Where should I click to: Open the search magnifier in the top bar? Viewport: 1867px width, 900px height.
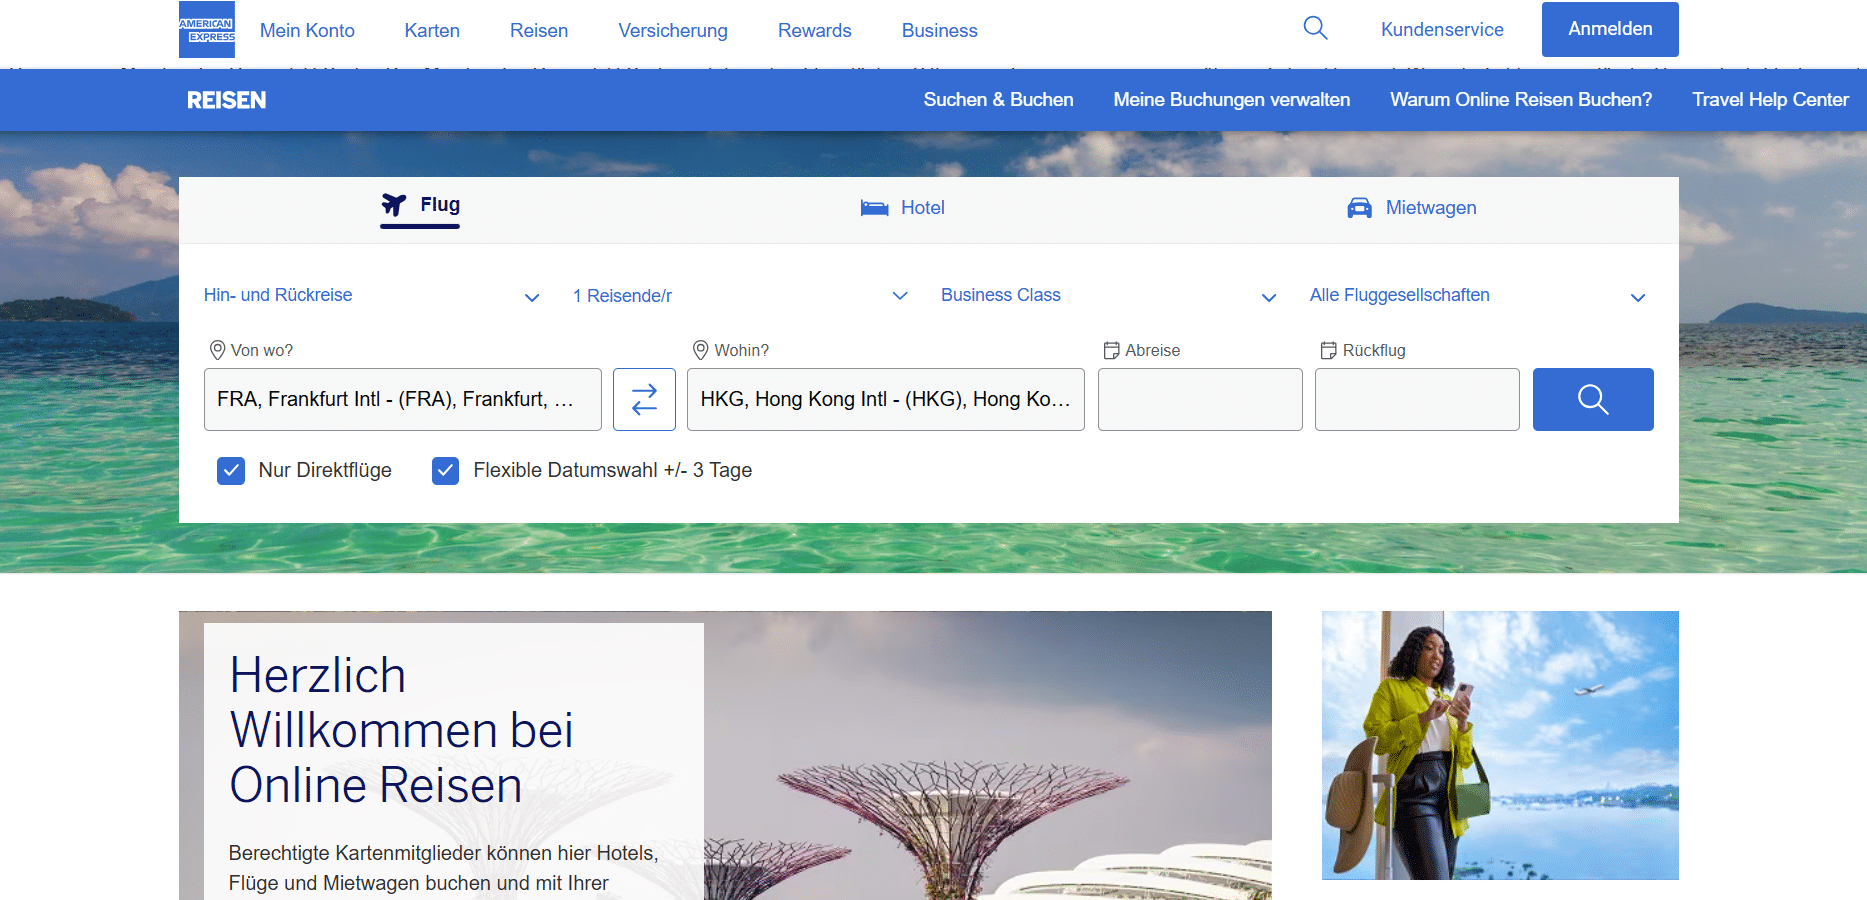click(1315, 28)
